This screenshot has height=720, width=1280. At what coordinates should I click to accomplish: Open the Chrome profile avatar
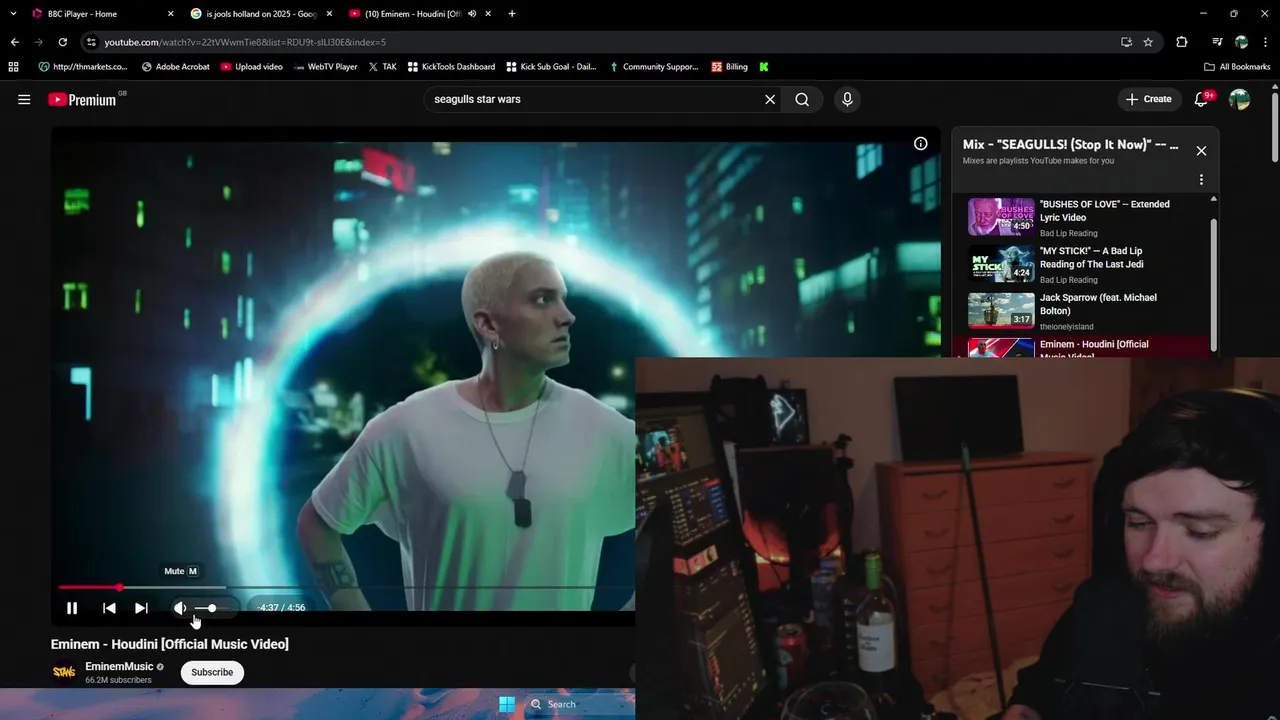1241,42
